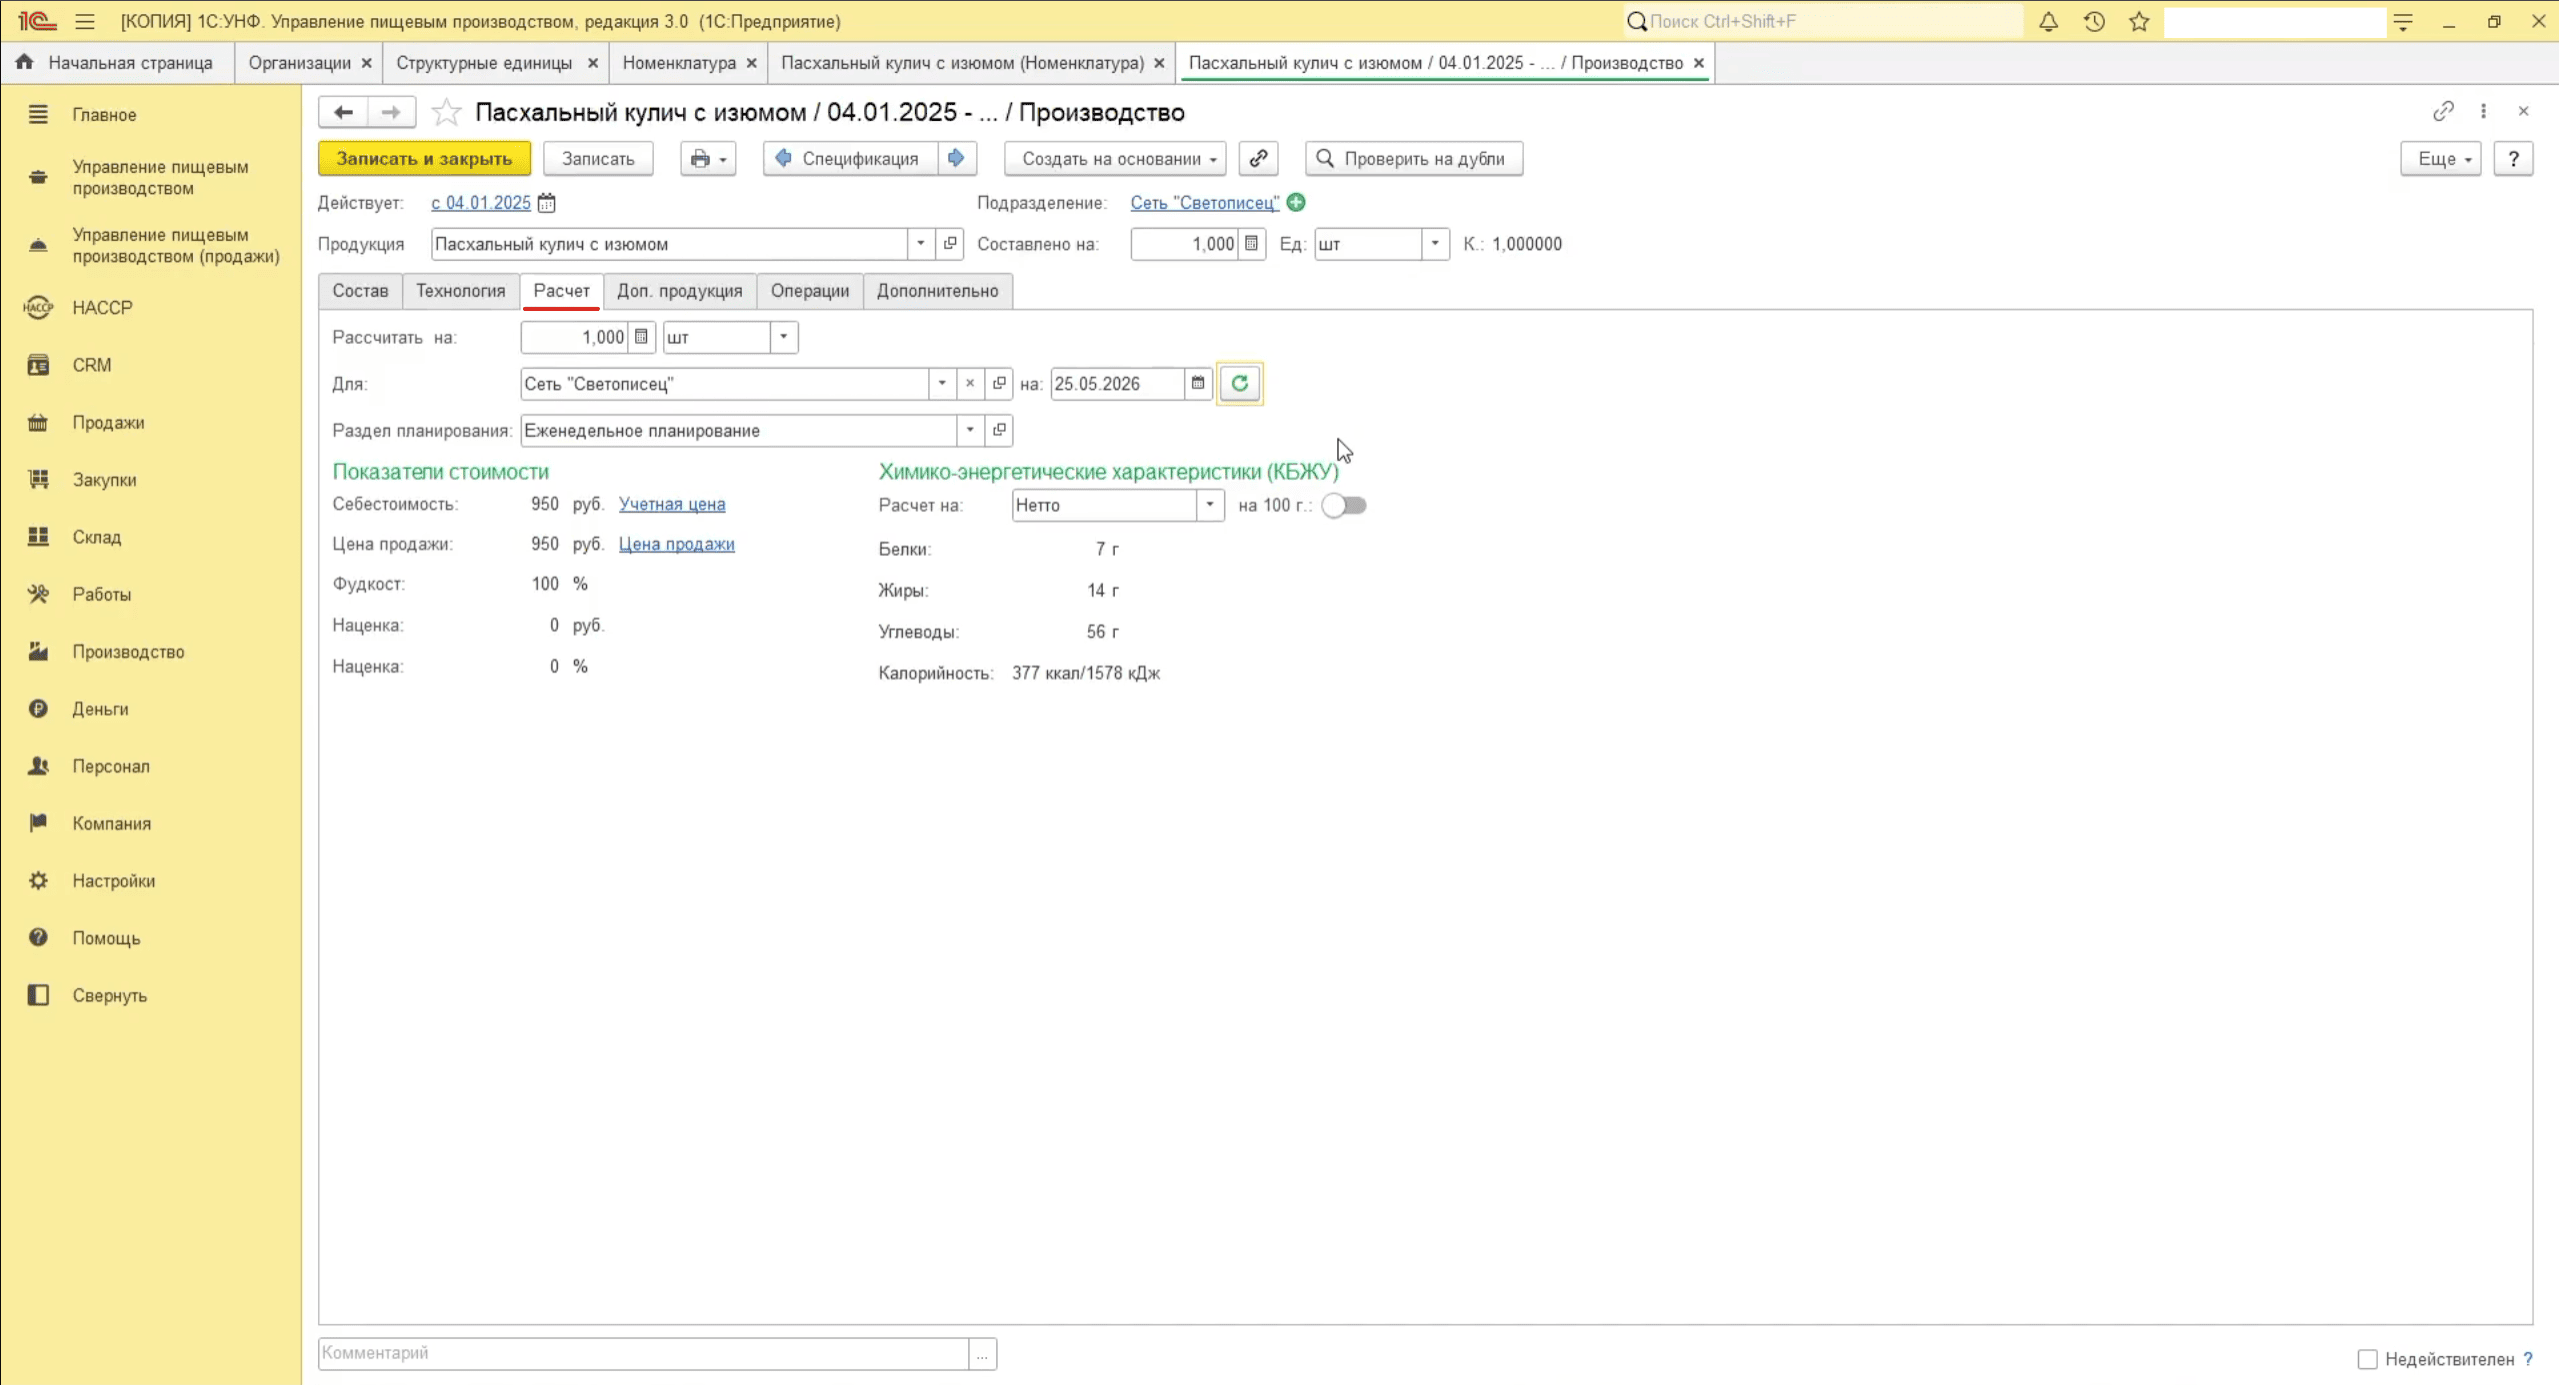Open the Еще menu
This screenshot has width=2559, height=1385.
pyautogui.click(x=2441, y=158)
